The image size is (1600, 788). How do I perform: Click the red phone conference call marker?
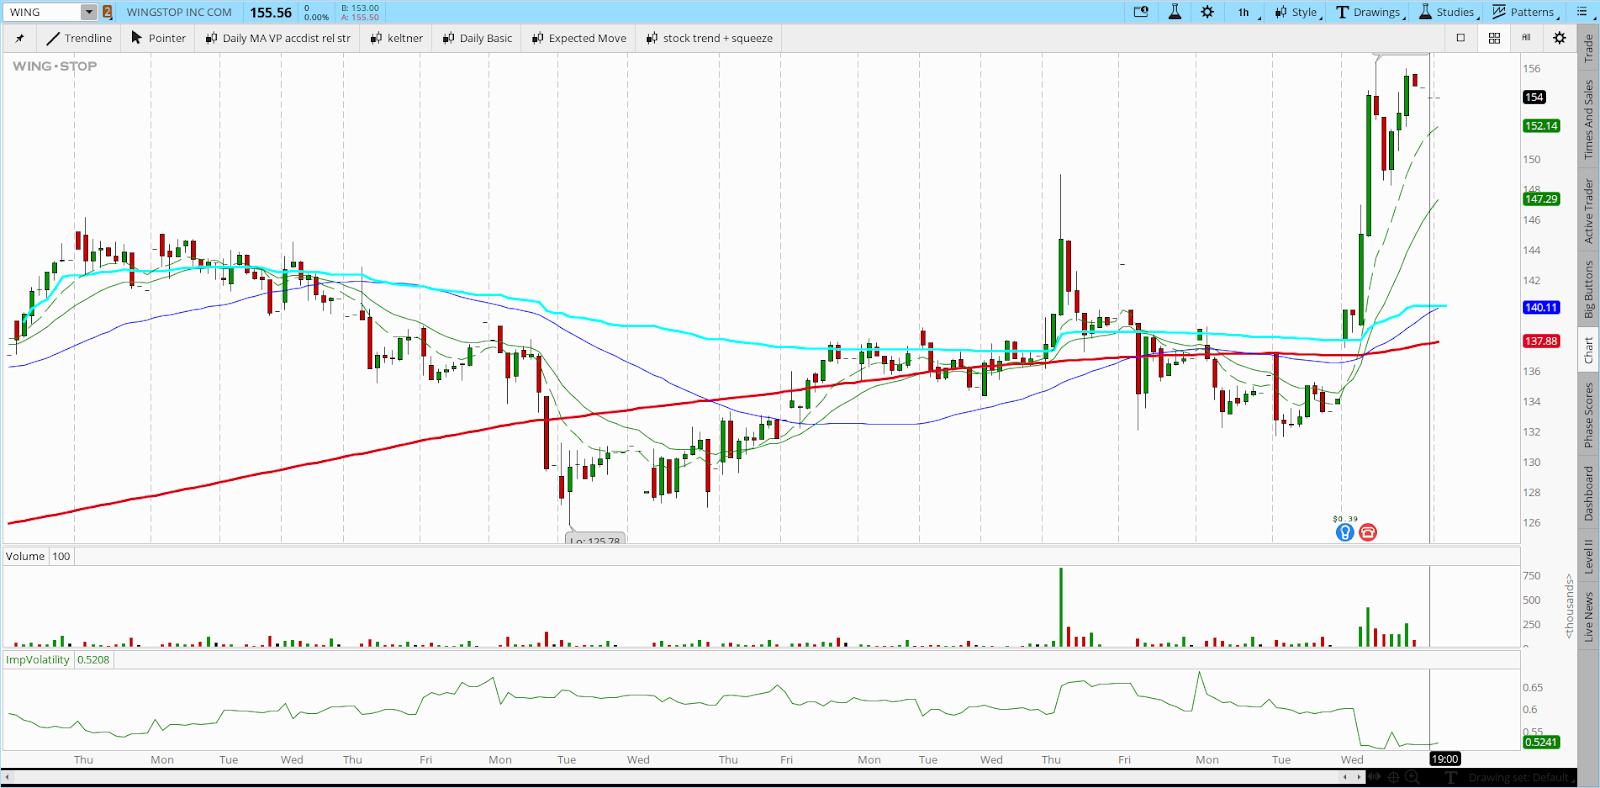pos(1368,533)
